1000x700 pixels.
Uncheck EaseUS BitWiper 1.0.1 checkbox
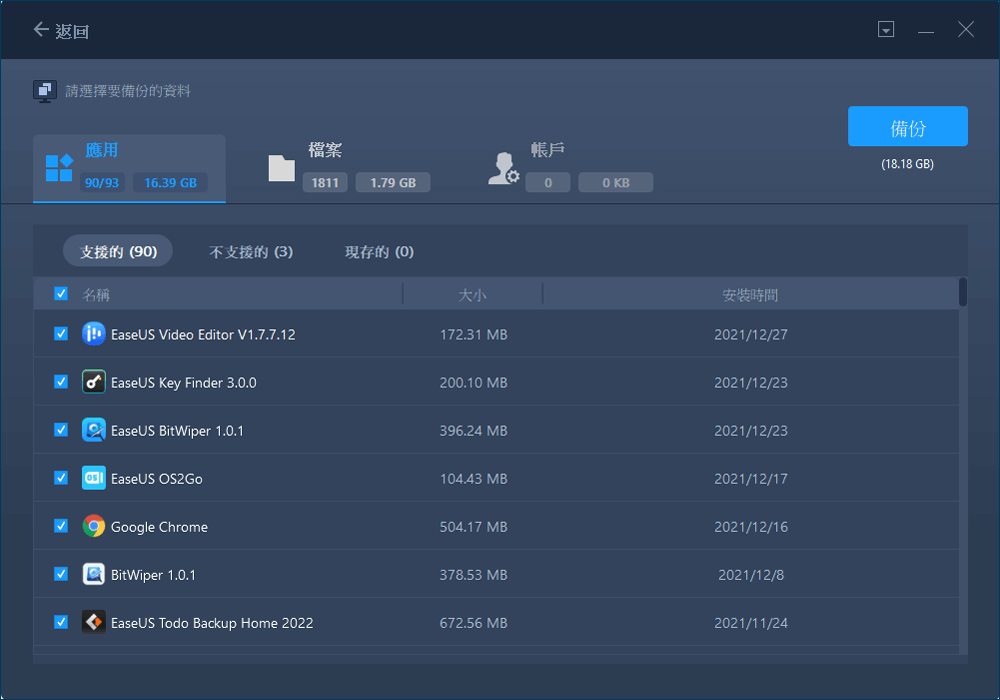[61, 430]
